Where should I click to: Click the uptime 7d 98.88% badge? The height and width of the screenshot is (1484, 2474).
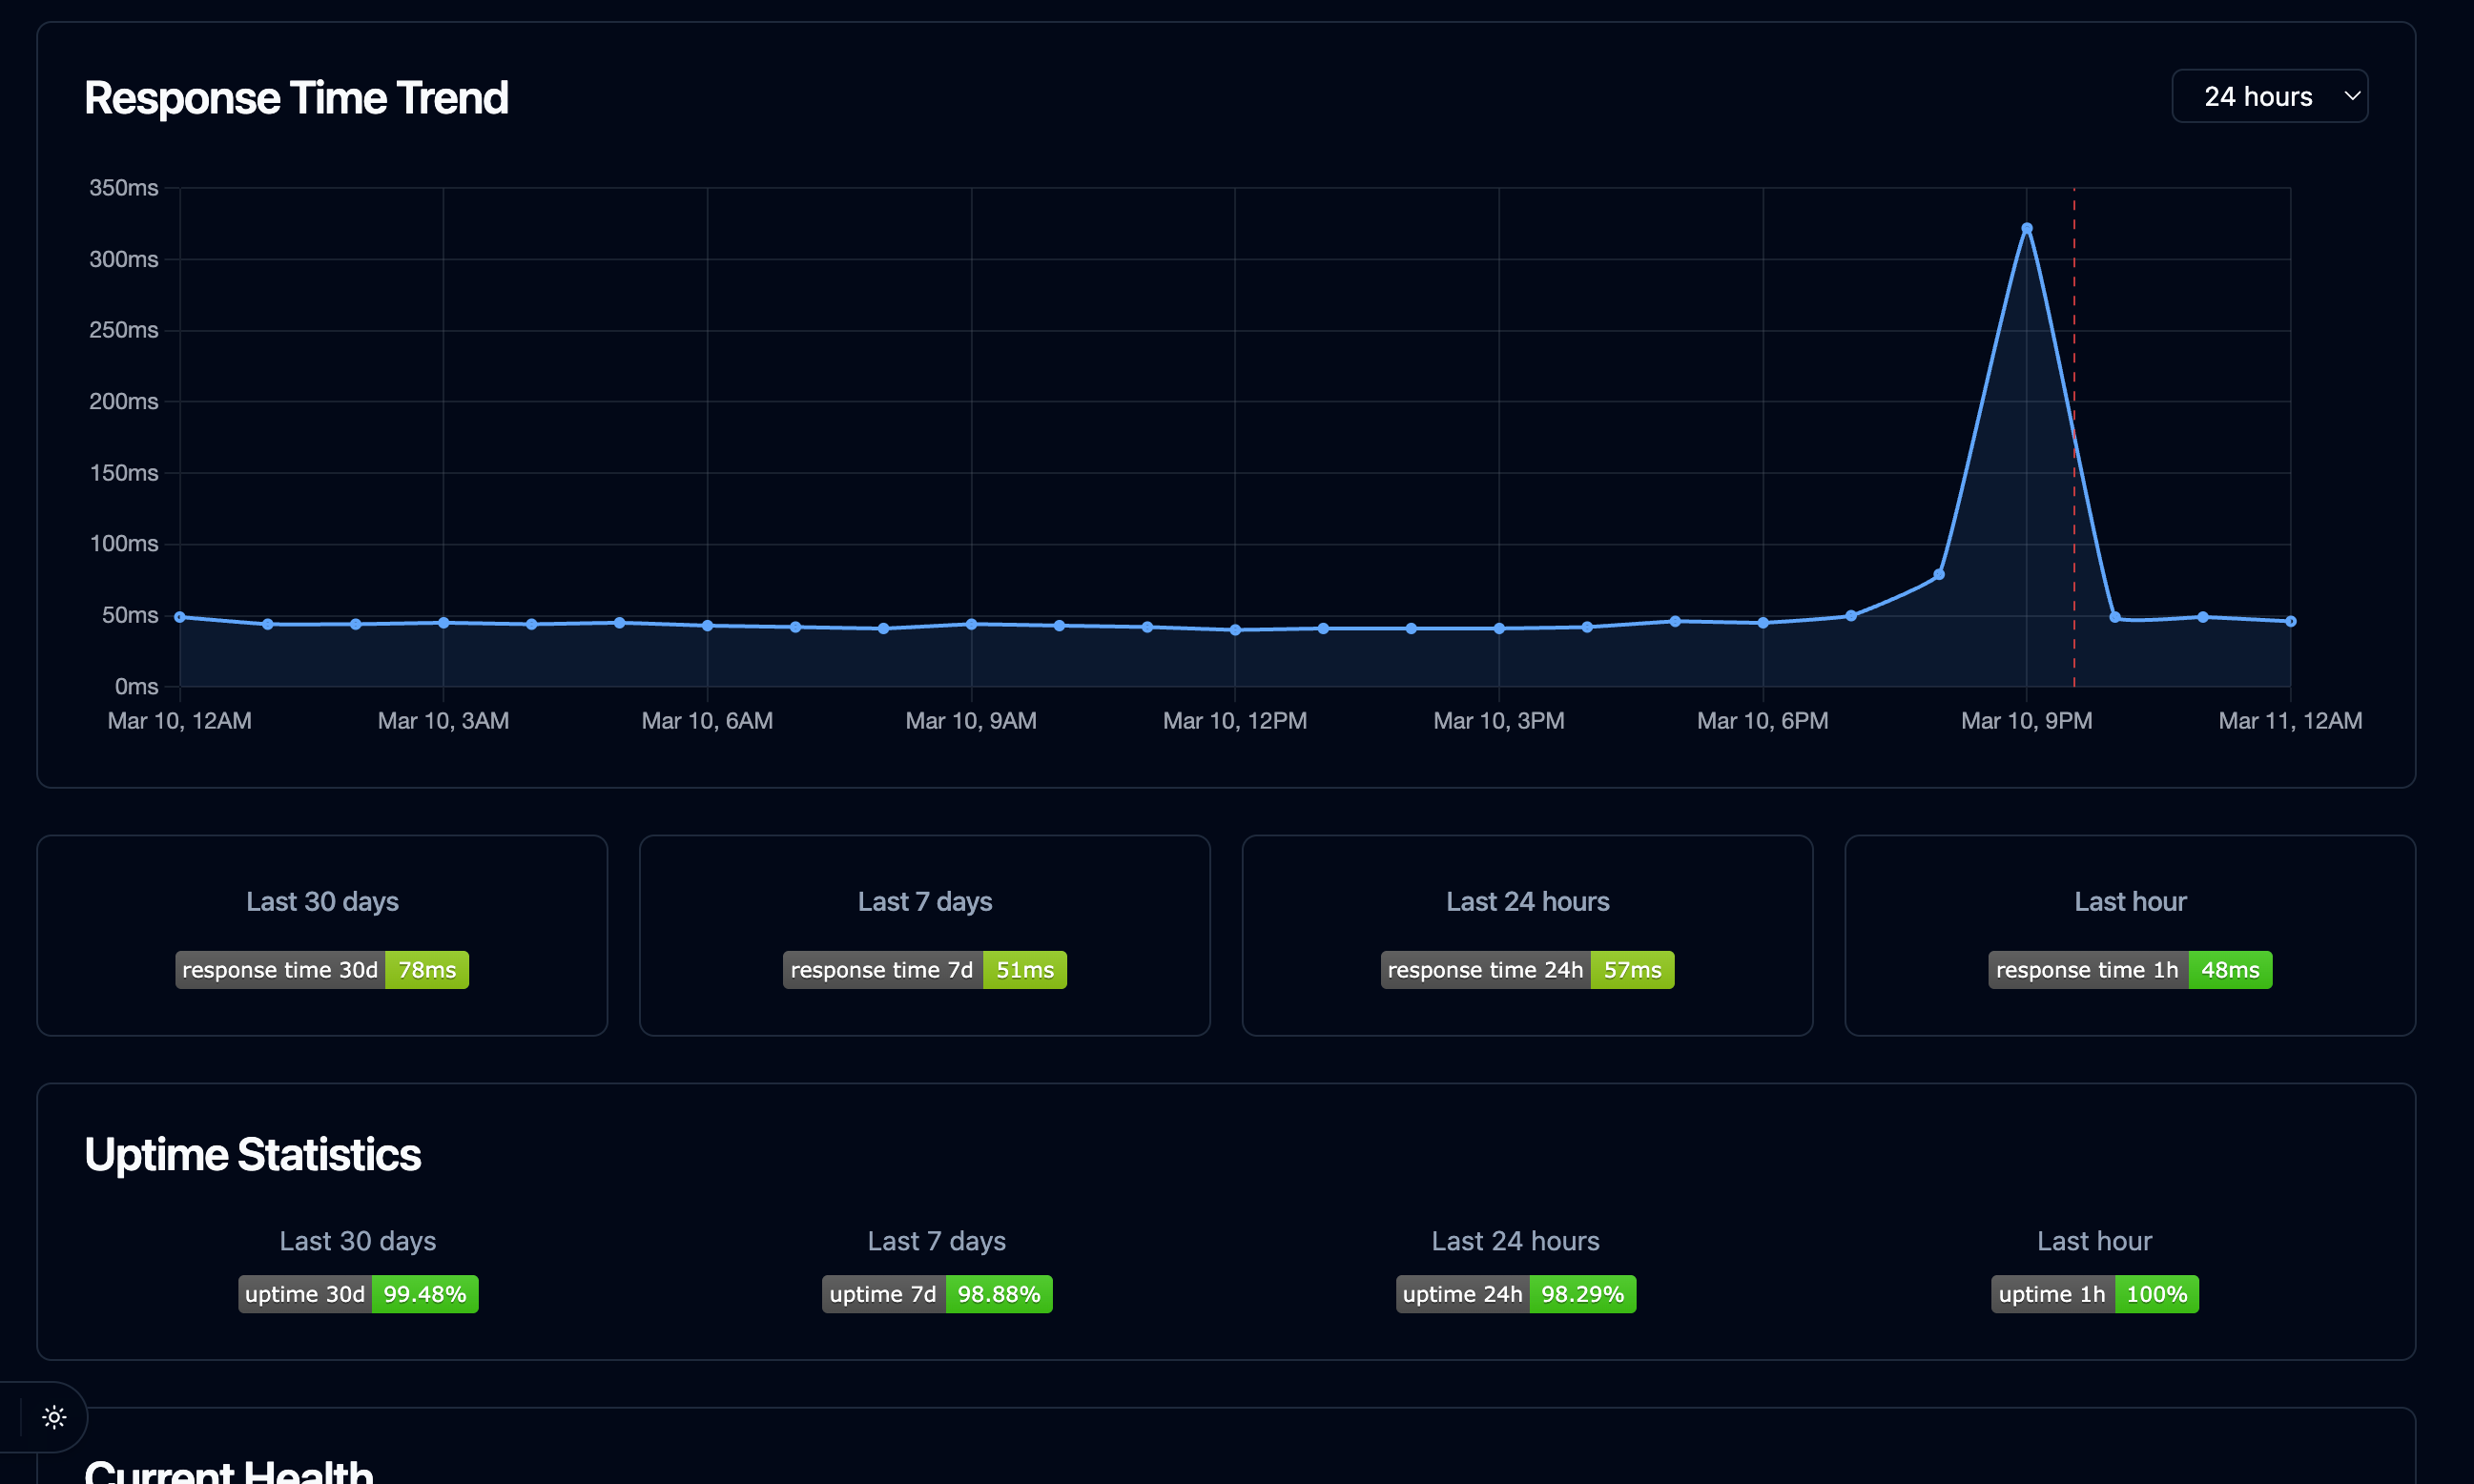pyautogui.click(x=936, y=1293)
